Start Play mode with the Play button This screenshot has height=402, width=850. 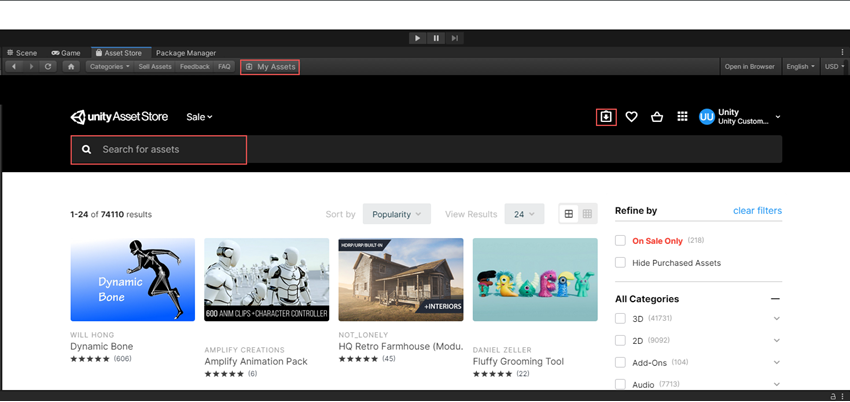click(417, 38)
